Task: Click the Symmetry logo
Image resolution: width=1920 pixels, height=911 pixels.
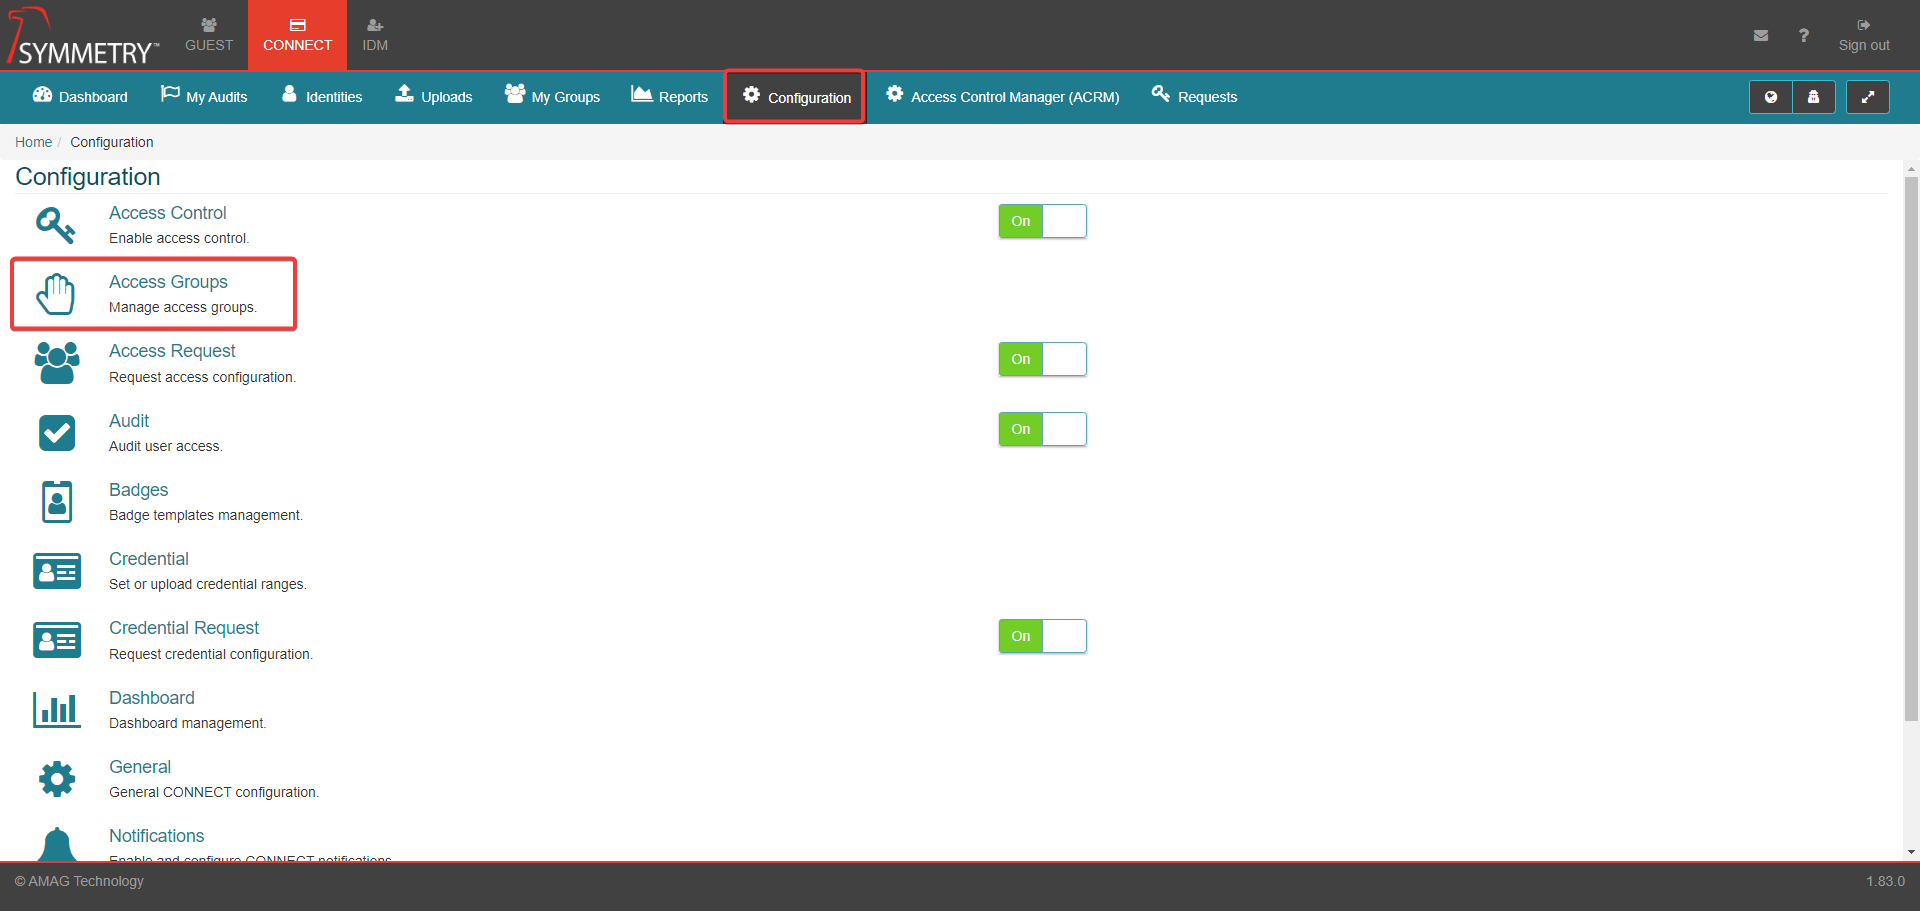Action: pos(82,36)
